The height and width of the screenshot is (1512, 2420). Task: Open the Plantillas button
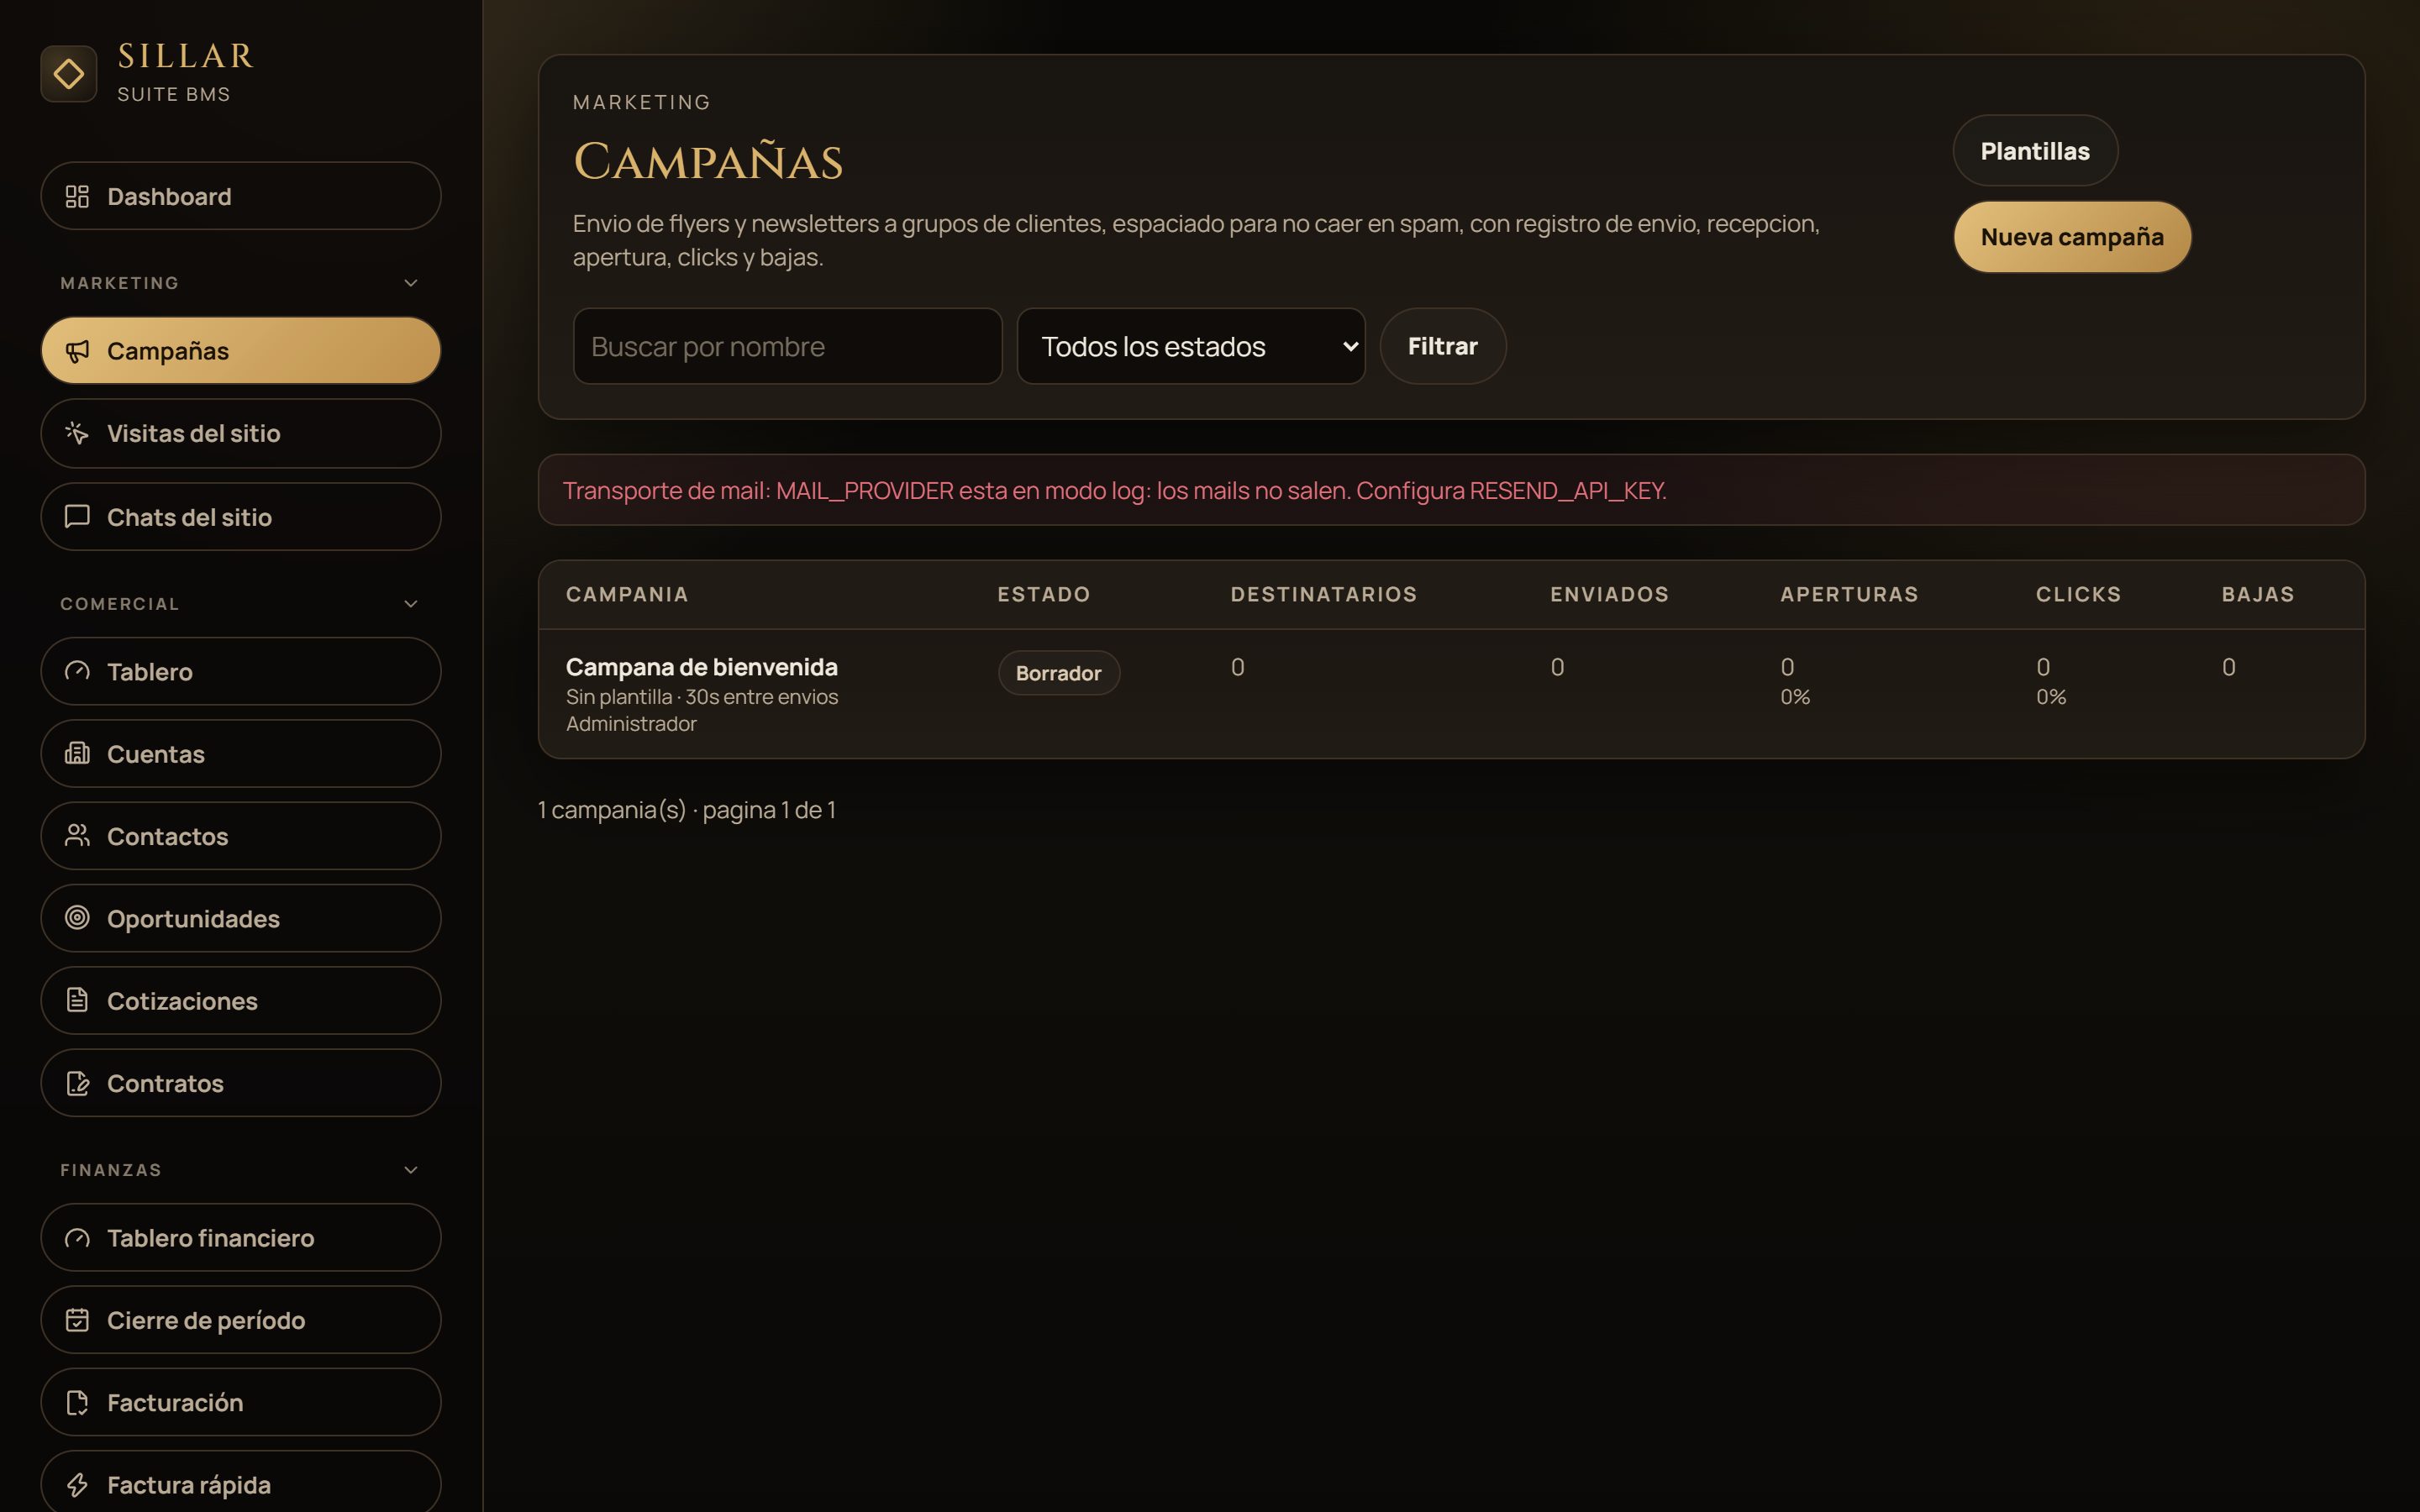2035,151
